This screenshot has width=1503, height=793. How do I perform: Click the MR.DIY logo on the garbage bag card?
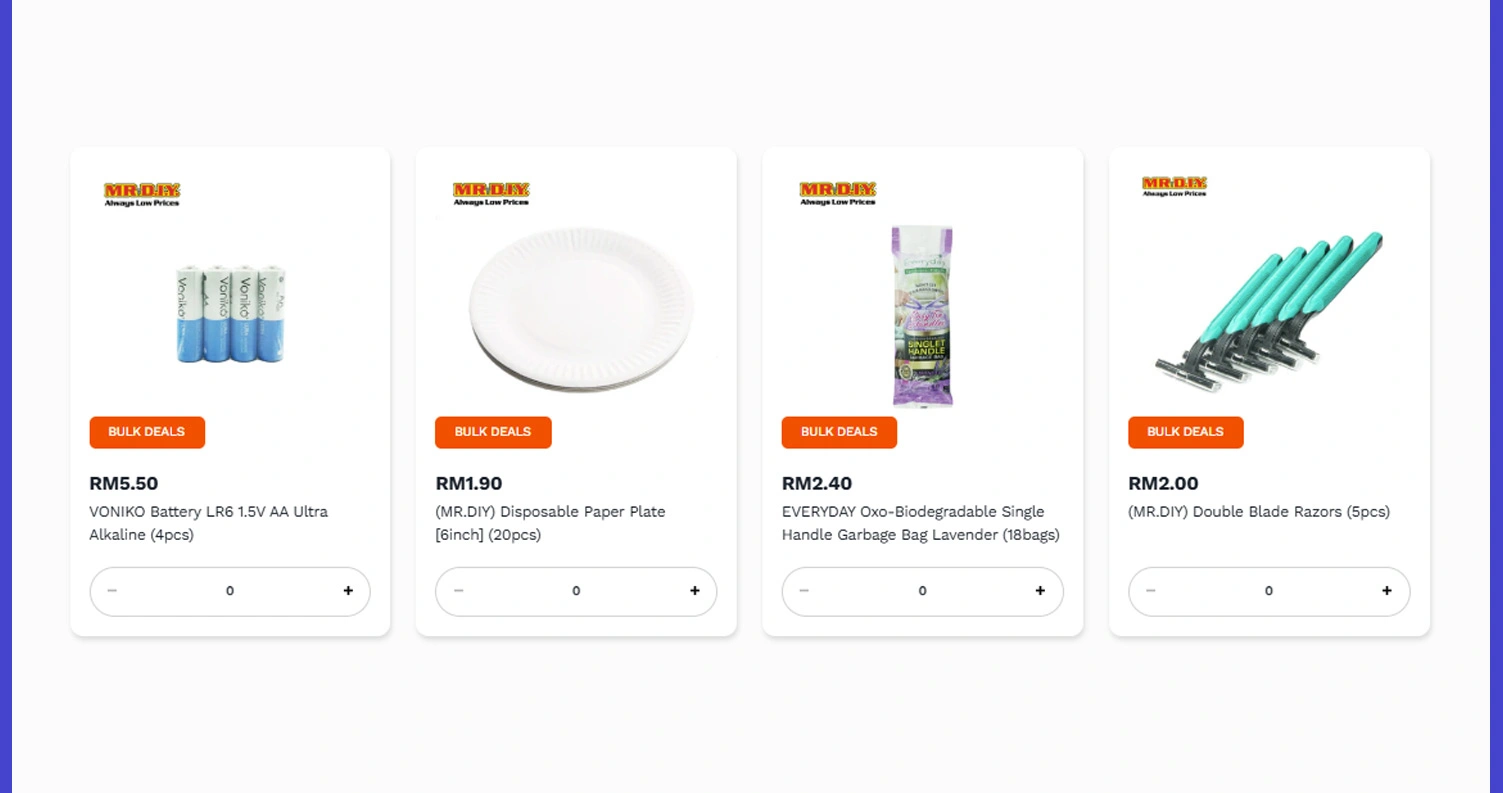pos(836,192)
